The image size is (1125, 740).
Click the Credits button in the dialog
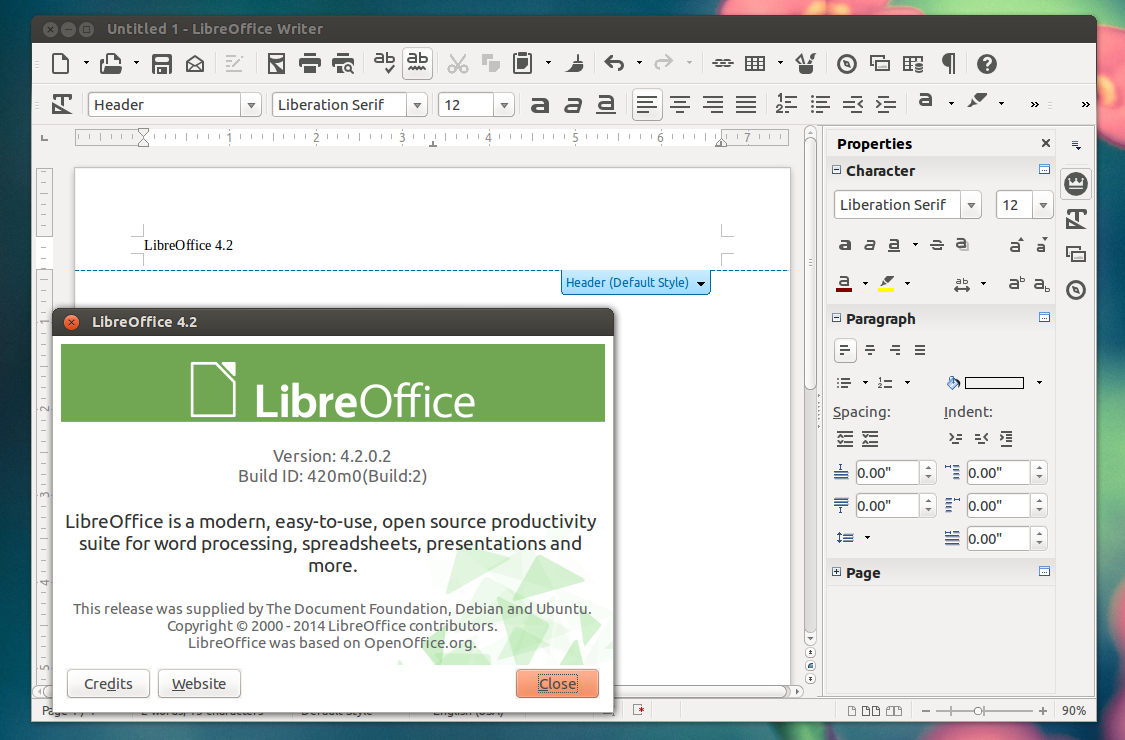click(x=108, y=683)
